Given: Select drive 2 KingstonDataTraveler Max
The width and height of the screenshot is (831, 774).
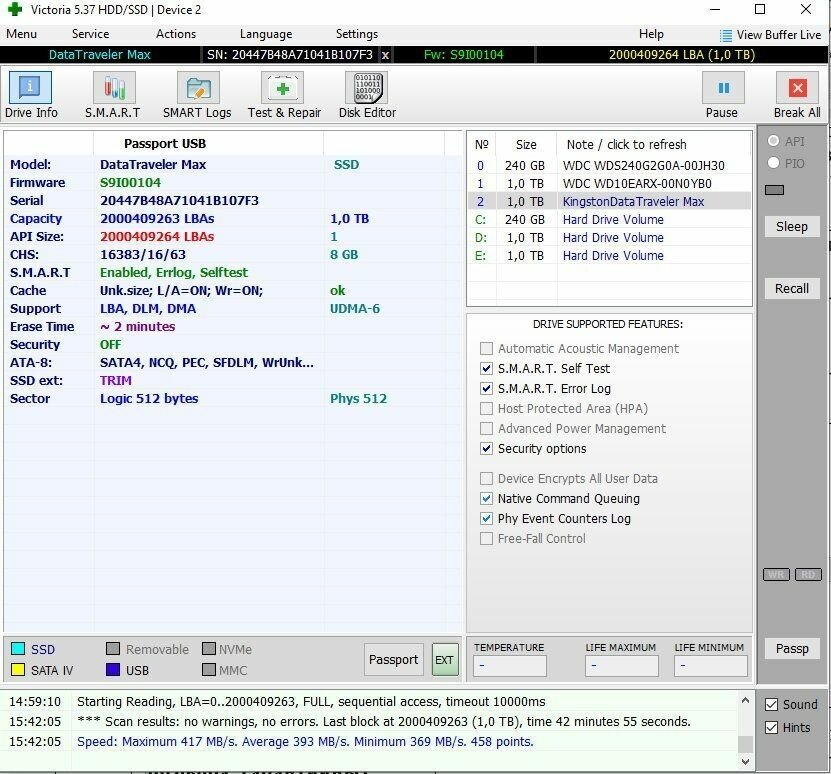Looking at the screenshot, I should click(609, 201).
